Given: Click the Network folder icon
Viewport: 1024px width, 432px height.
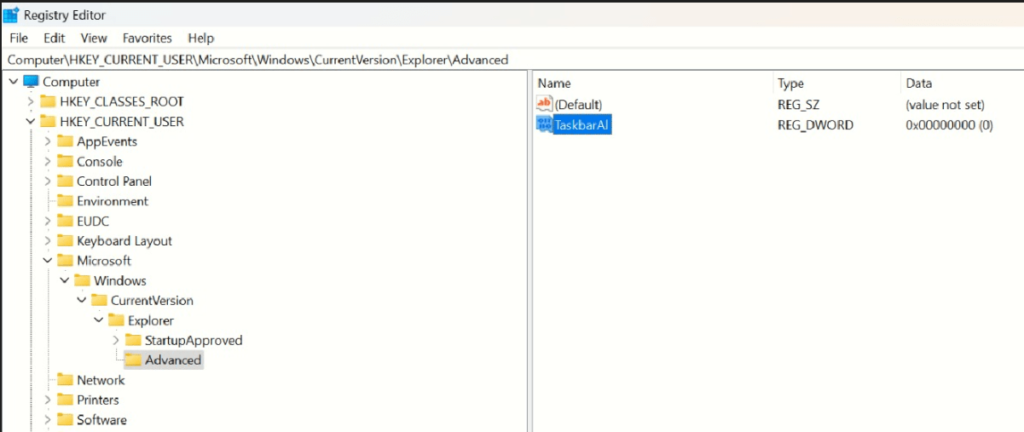Looking at the screenshot, I should 65,380.
